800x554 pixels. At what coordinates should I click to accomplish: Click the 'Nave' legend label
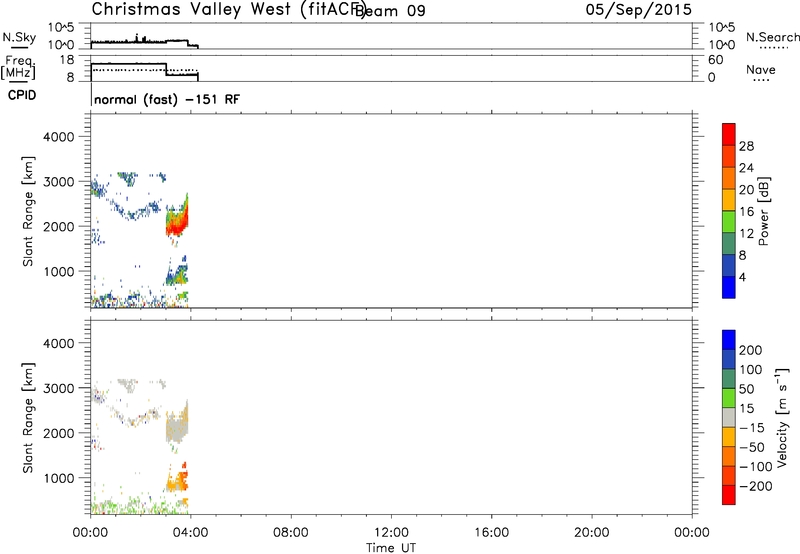pyautogui.click(x=761, y=70)
